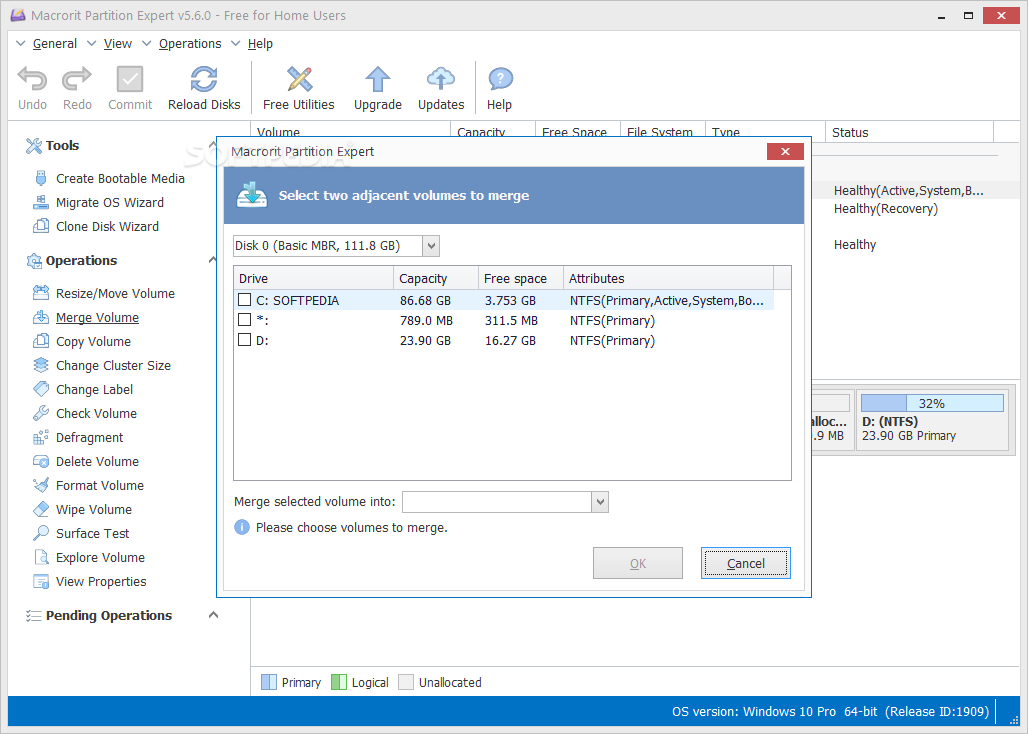Click the Delete Volume icon
This screenshot has height=734, width=1028.
(x=41, y=461)
